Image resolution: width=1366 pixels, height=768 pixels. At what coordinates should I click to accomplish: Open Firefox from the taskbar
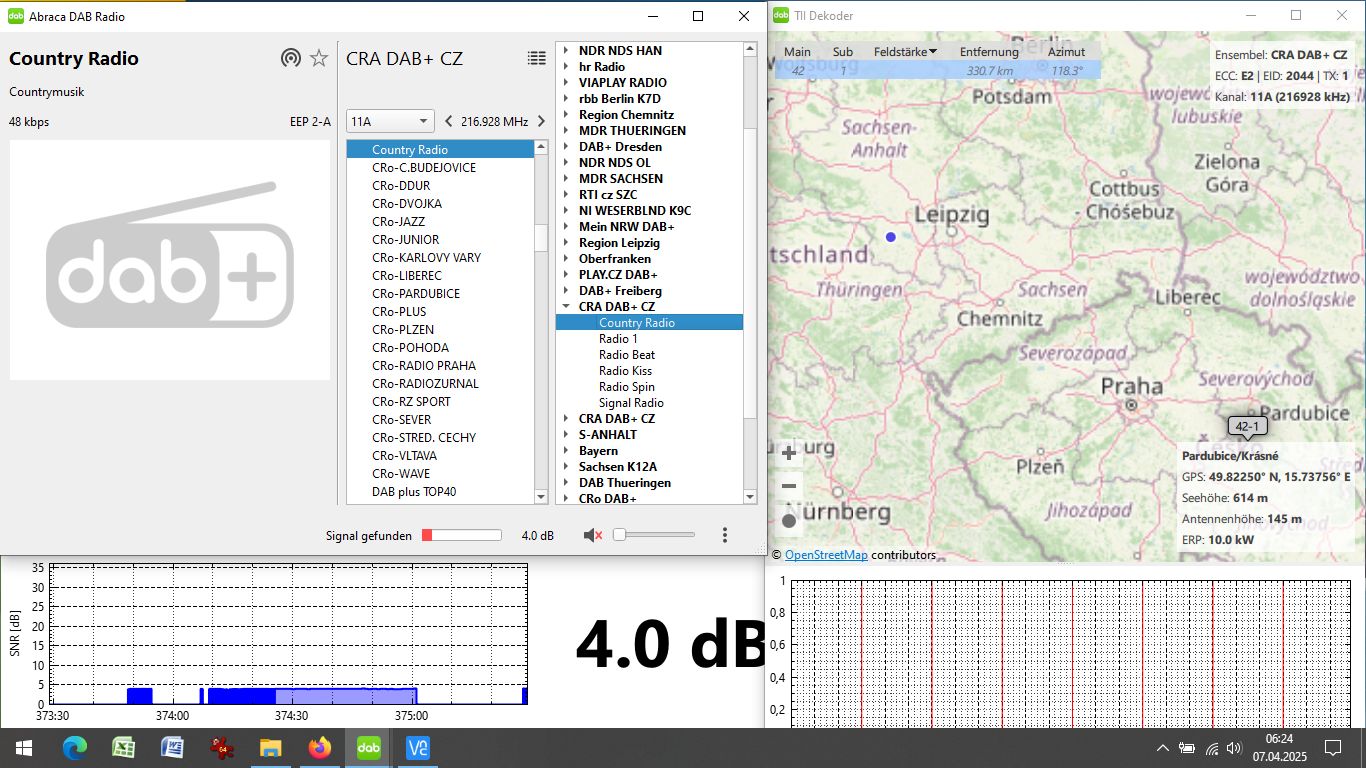tap(319, 748)
